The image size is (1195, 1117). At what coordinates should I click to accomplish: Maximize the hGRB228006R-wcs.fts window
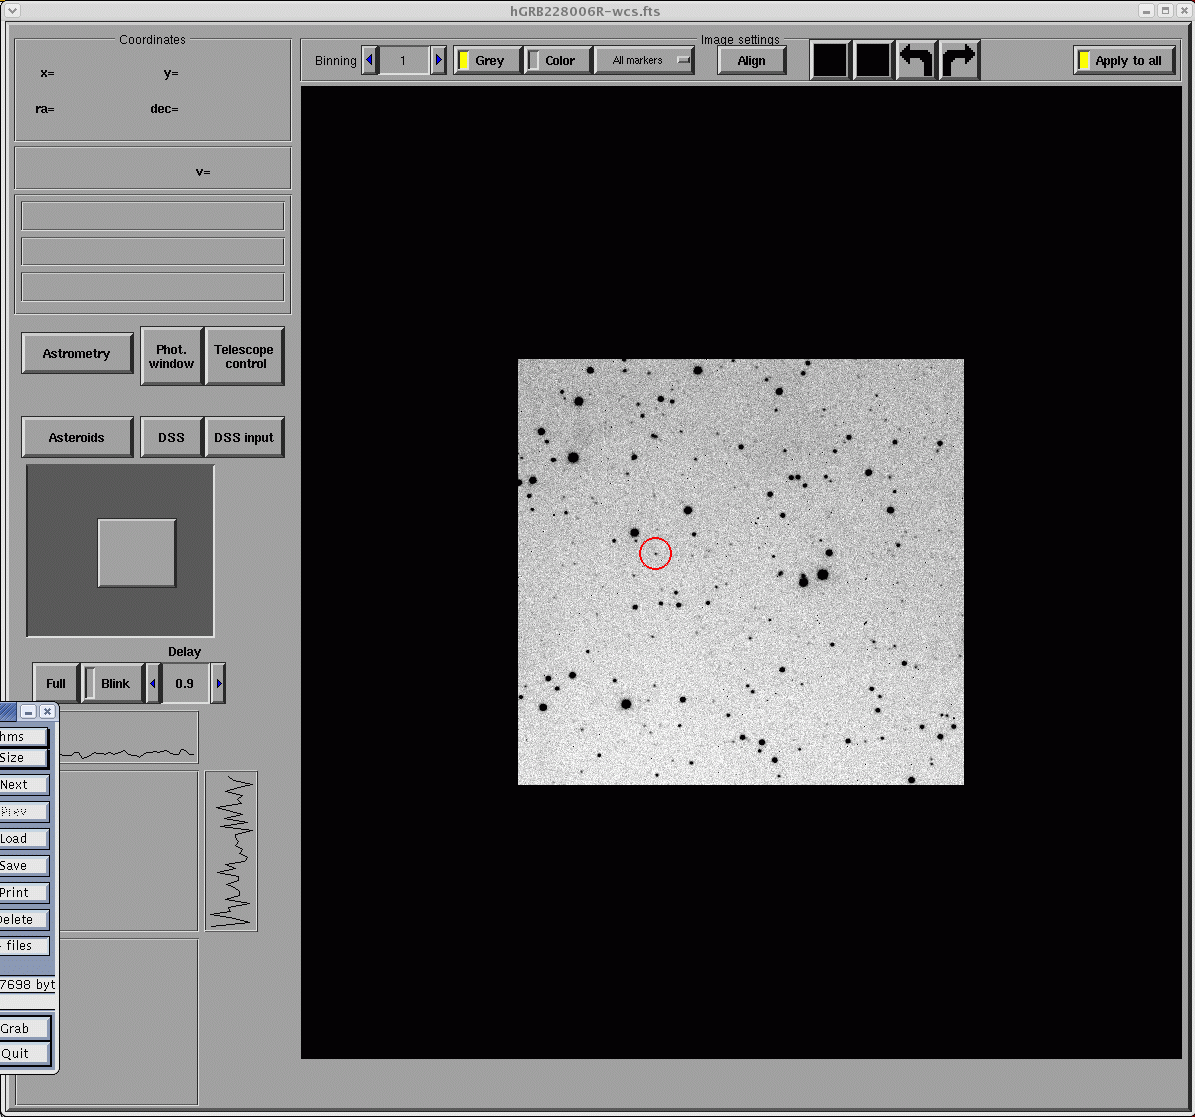tap(1165, 11)
